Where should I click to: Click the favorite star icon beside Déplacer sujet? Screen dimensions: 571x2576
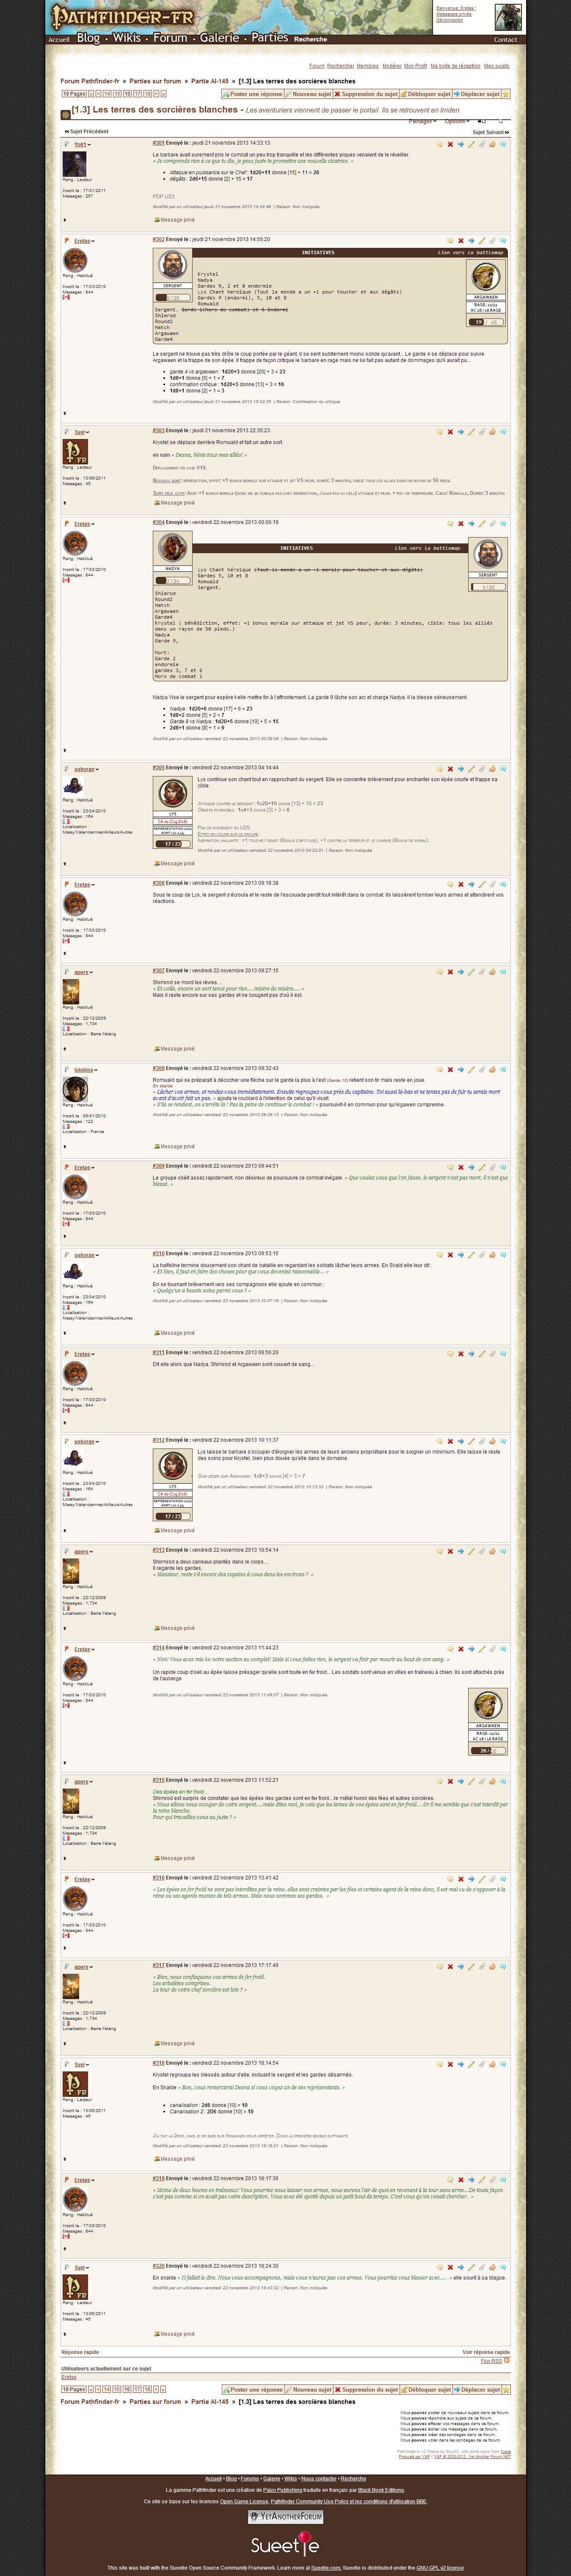coord(506,94)
